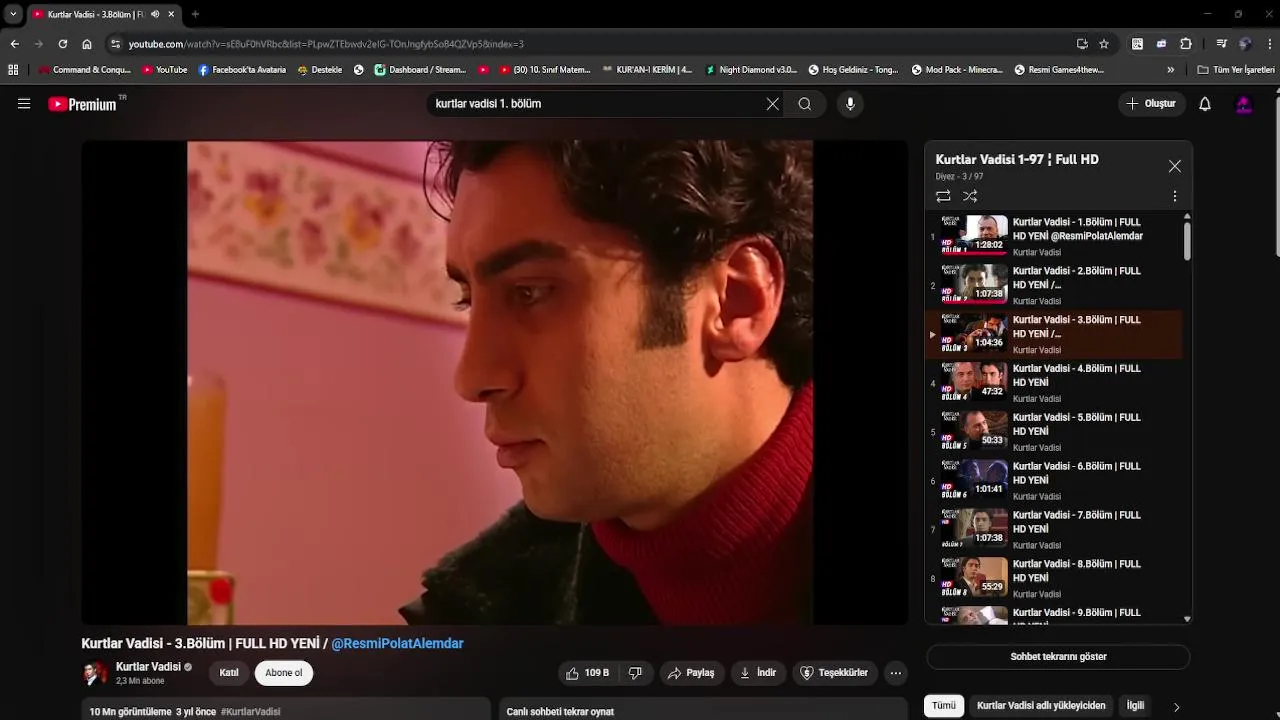The width and height of the screenshot is (1280, 720).
Task: Play 1.Bölüm from the playlist
Action: click(1054, 237)
